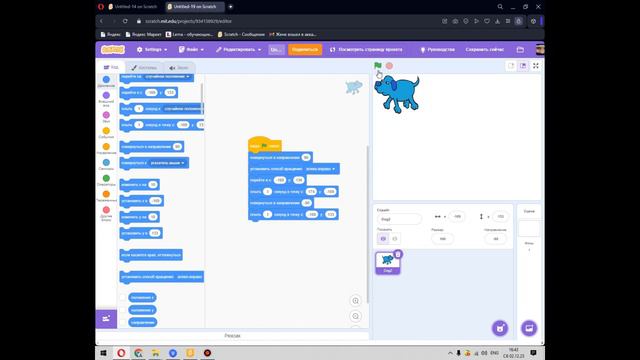
Task: Click the project title field in menu bar
Action: tap(276, 49)
